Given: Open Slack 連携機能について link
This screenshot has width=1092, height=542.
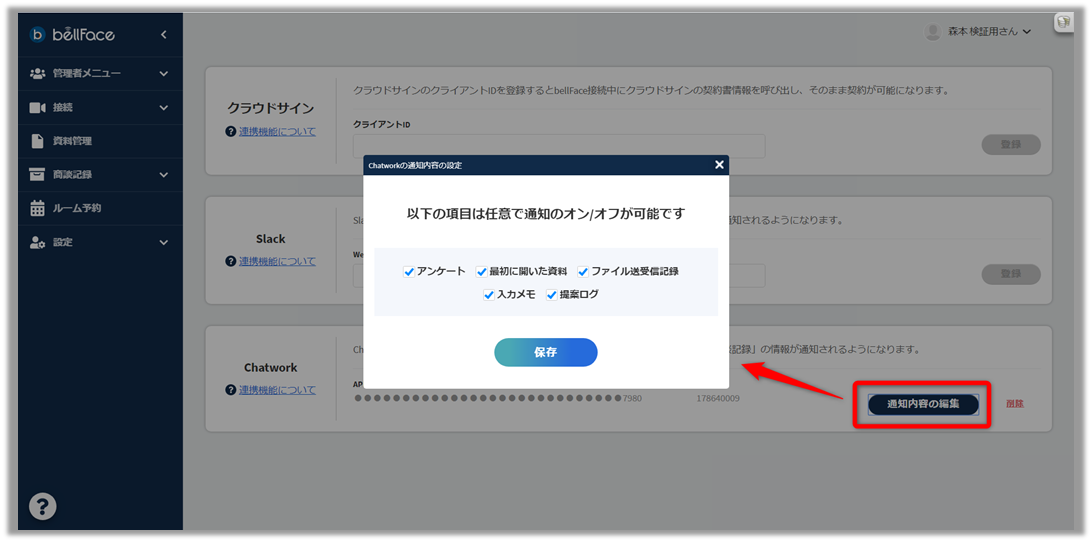Looking at the screenshot, I should coord(277,261).
